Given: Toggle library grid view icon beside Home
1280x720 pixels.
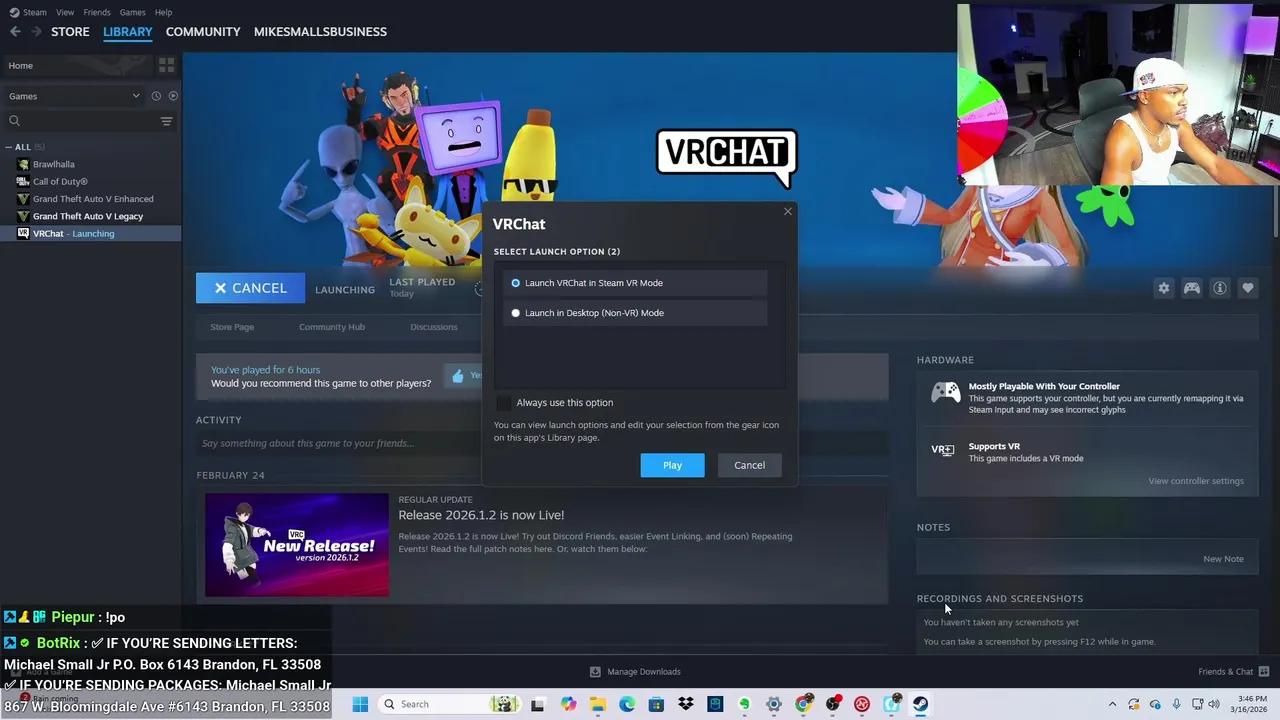Looking at the screenshot, I should point(166,65).
